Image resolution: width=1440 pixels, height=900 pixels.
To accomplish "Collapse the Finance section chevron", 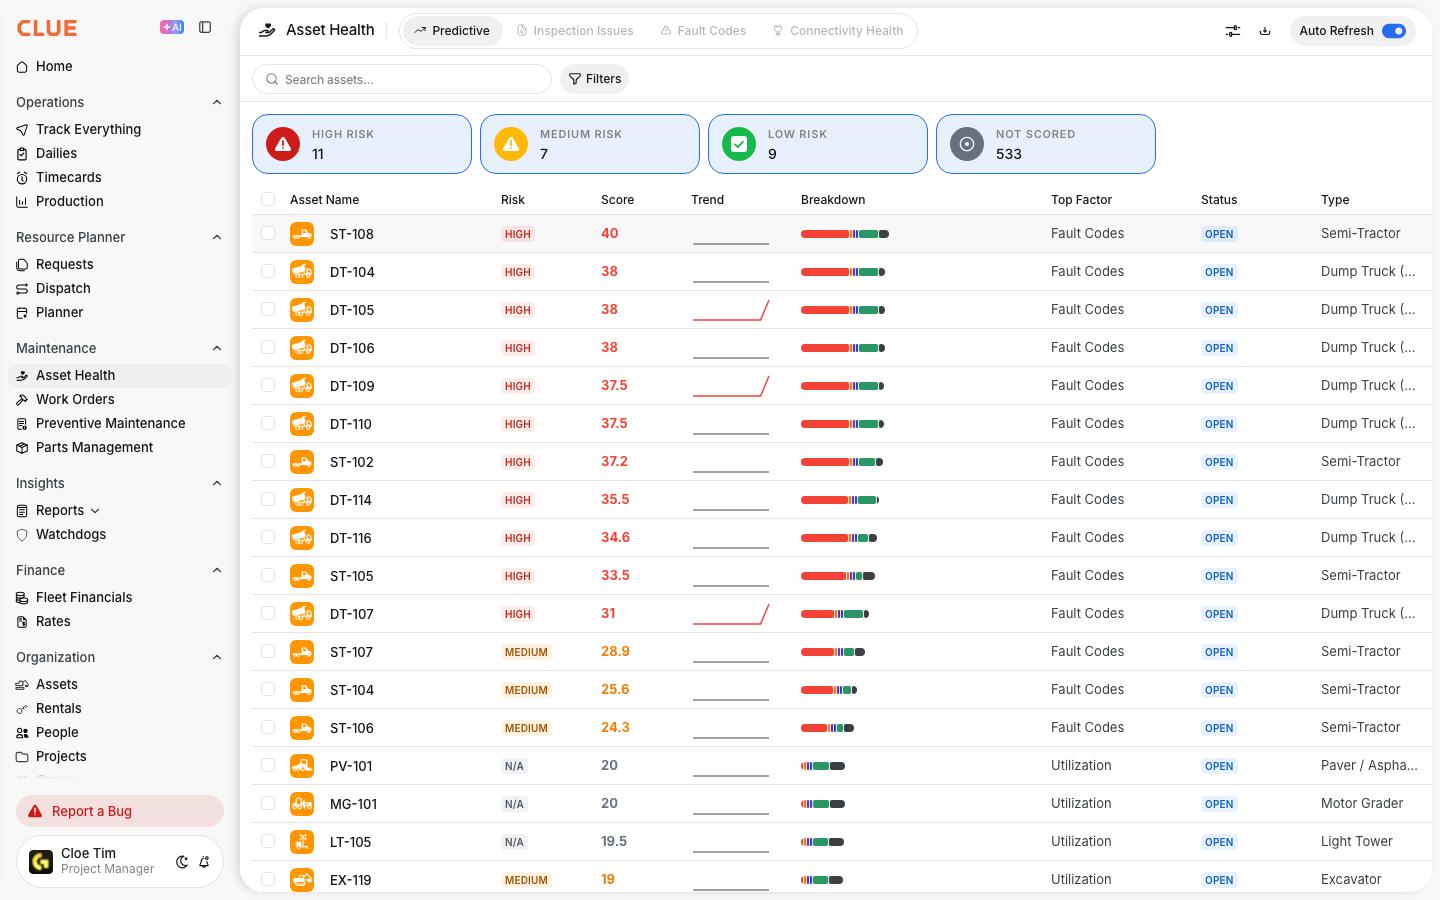I will pyautogui.click(x=217, y=570).
